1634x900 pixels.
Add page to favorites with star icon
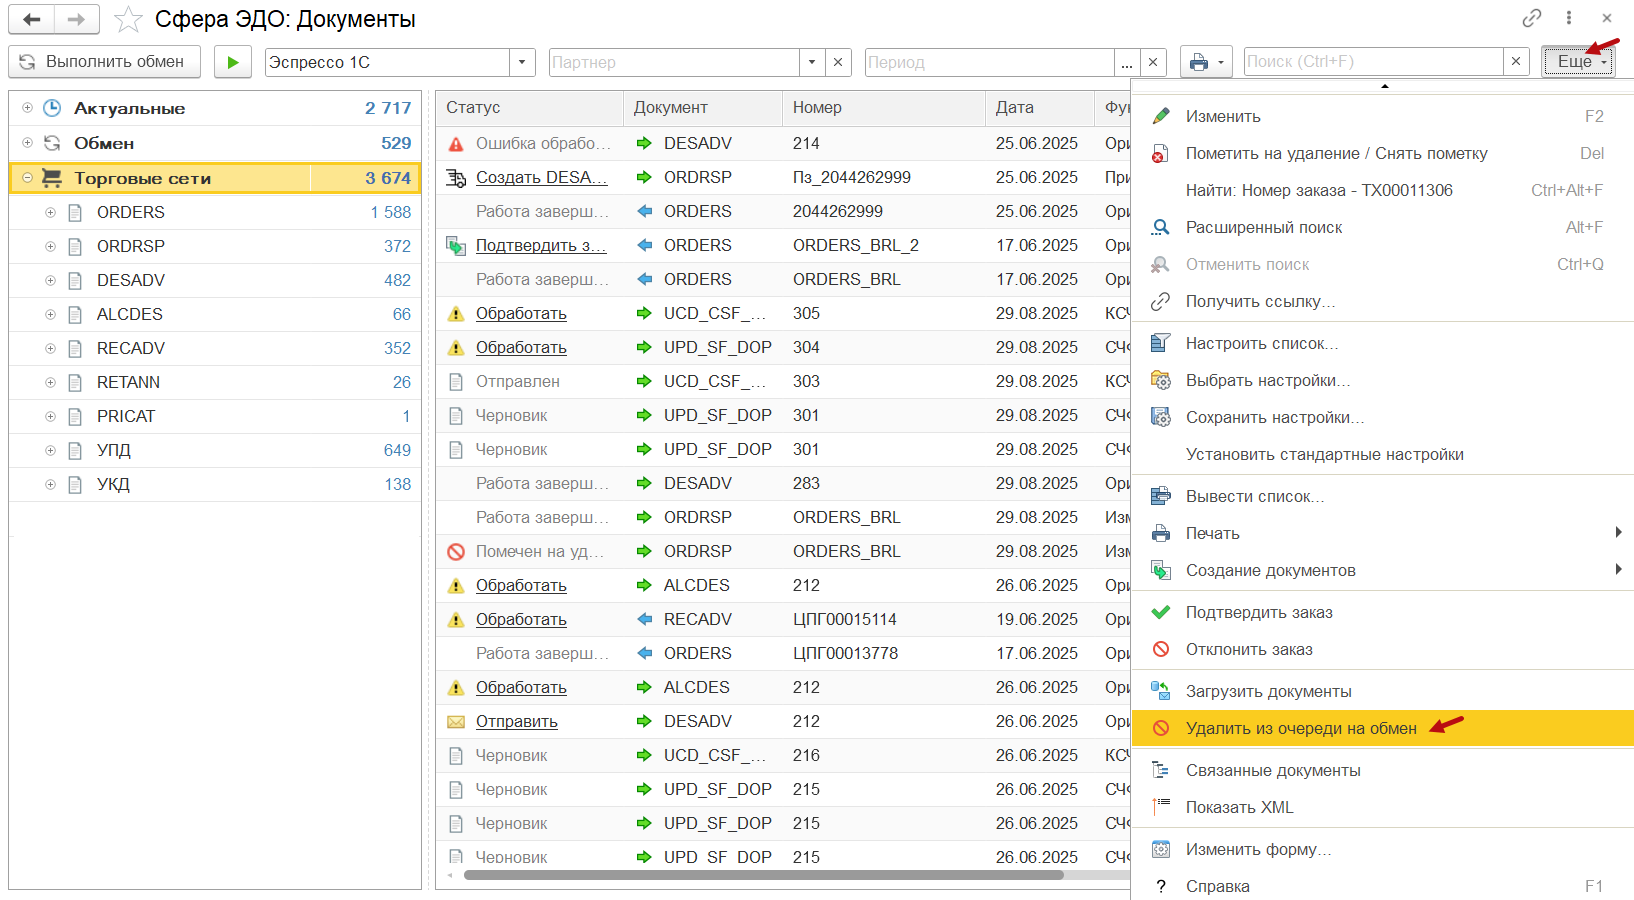(x=128, y=19)
